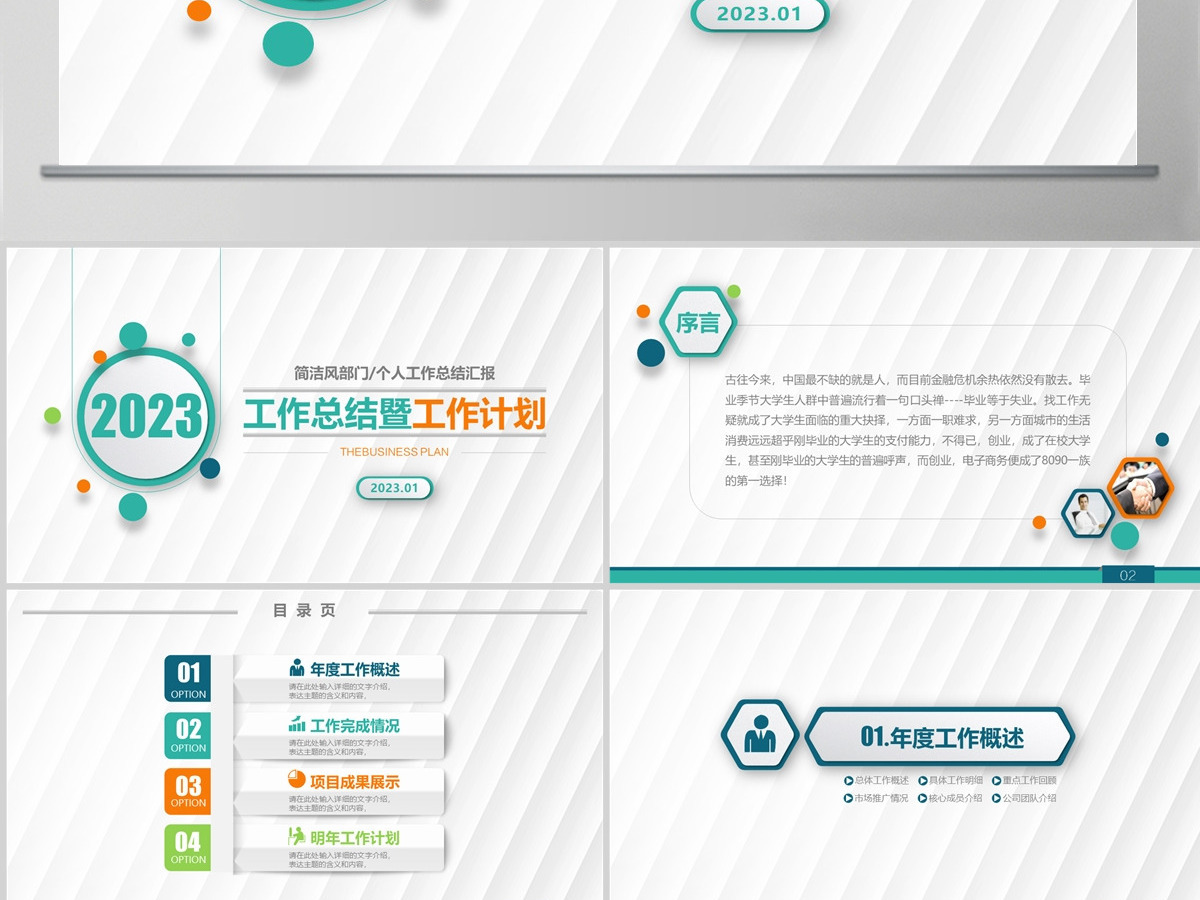Select the 工作完成情况 contents heading
Screen dimensions: 1200x900
tap(355, 725)
